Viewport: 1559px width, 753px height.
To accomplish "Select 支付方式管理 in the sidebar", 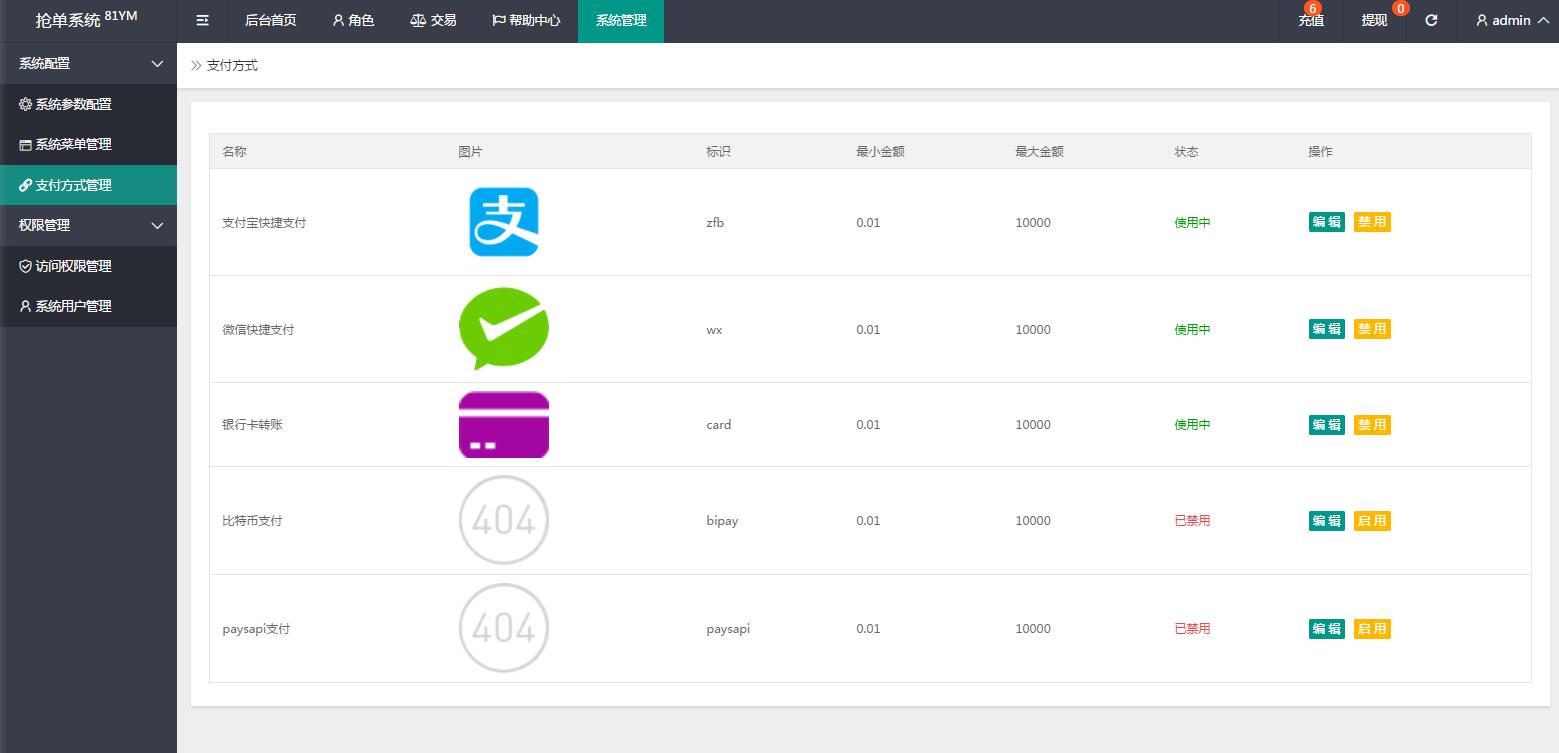I will pyautogui.click(x=73, y=185).
